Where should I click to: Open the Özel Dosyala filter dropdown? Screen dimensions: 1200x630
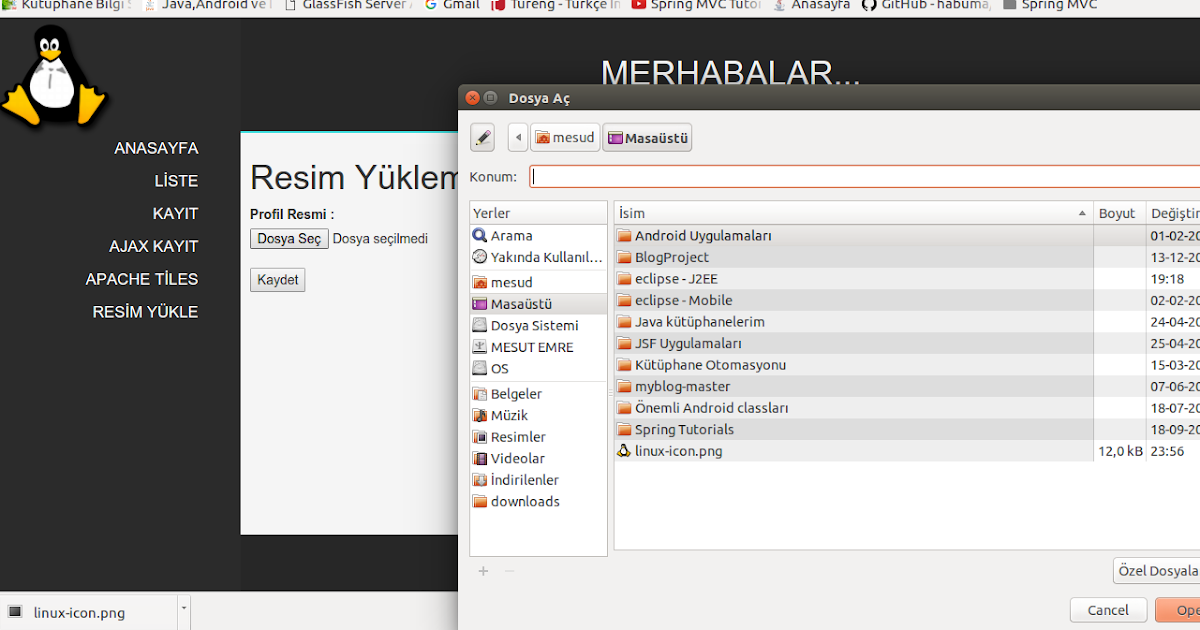click(1157, 570)
